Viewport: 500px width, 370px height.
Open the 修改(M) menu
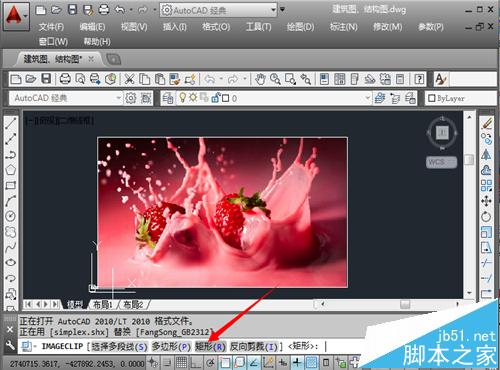click(x=387, y=27)
